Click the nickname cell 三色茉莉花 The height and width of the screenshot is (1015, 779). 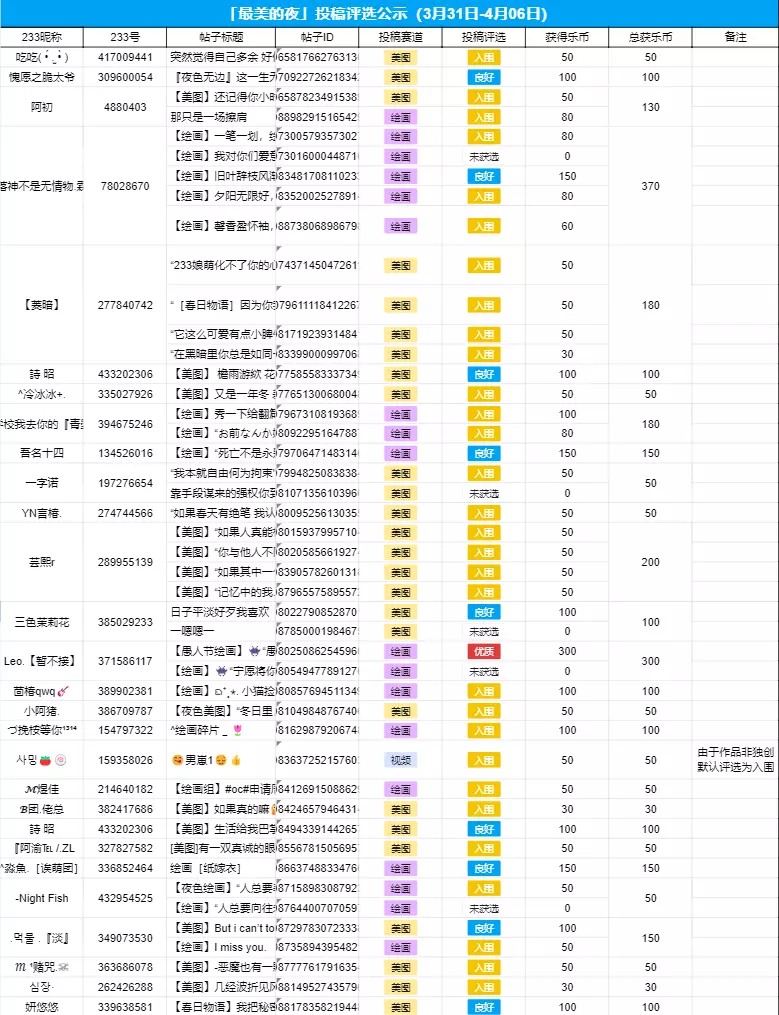[x=41, y=622]
